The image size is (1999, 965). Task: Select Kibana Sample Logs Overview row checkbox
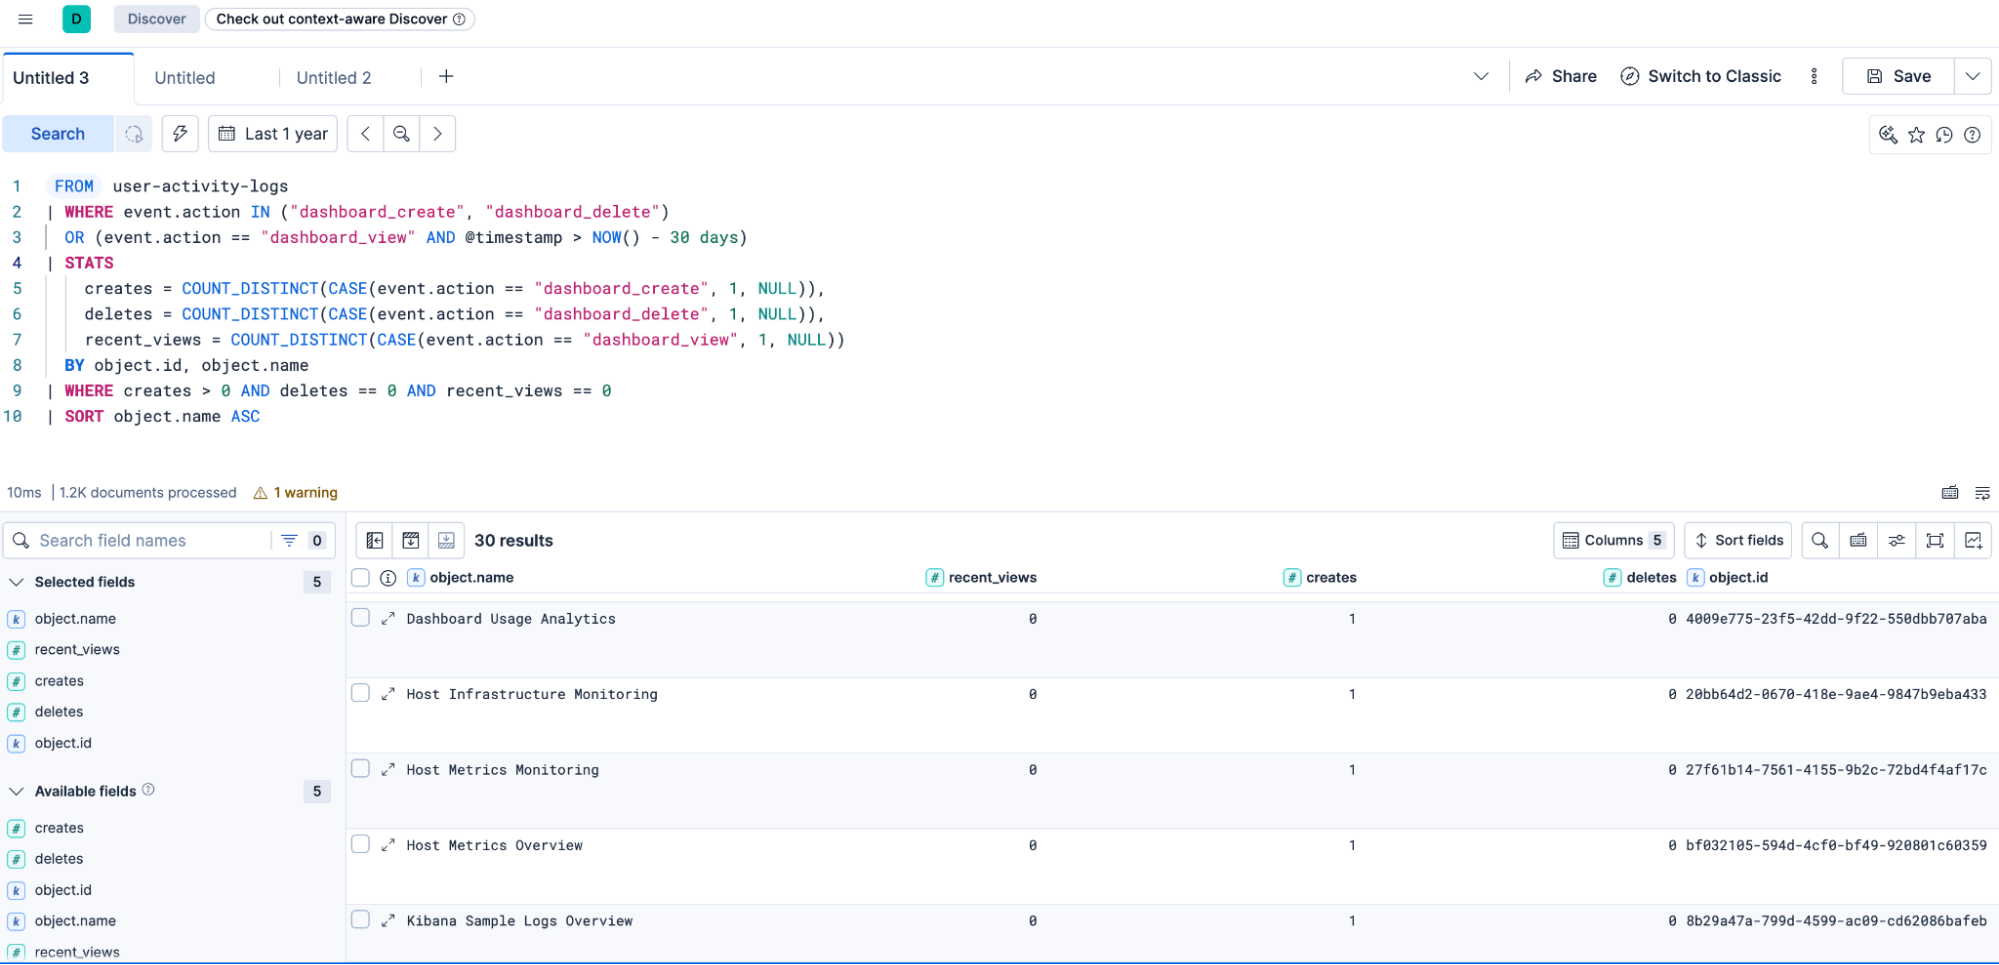tap(360, 920)
